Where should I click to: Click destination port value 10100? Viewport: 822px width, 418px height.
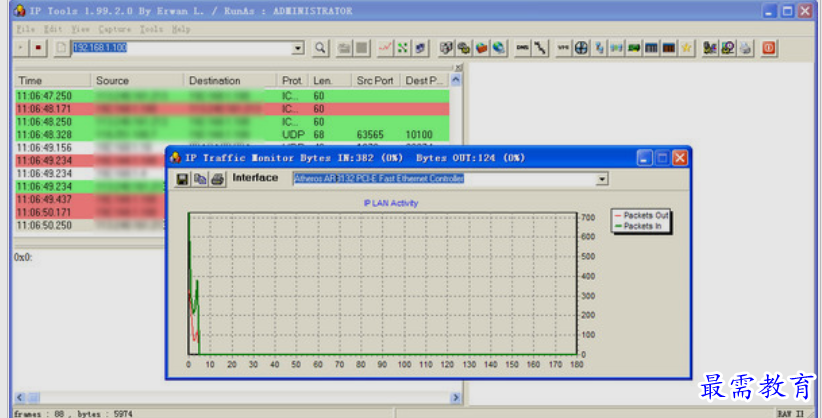[x=419, y=135]
